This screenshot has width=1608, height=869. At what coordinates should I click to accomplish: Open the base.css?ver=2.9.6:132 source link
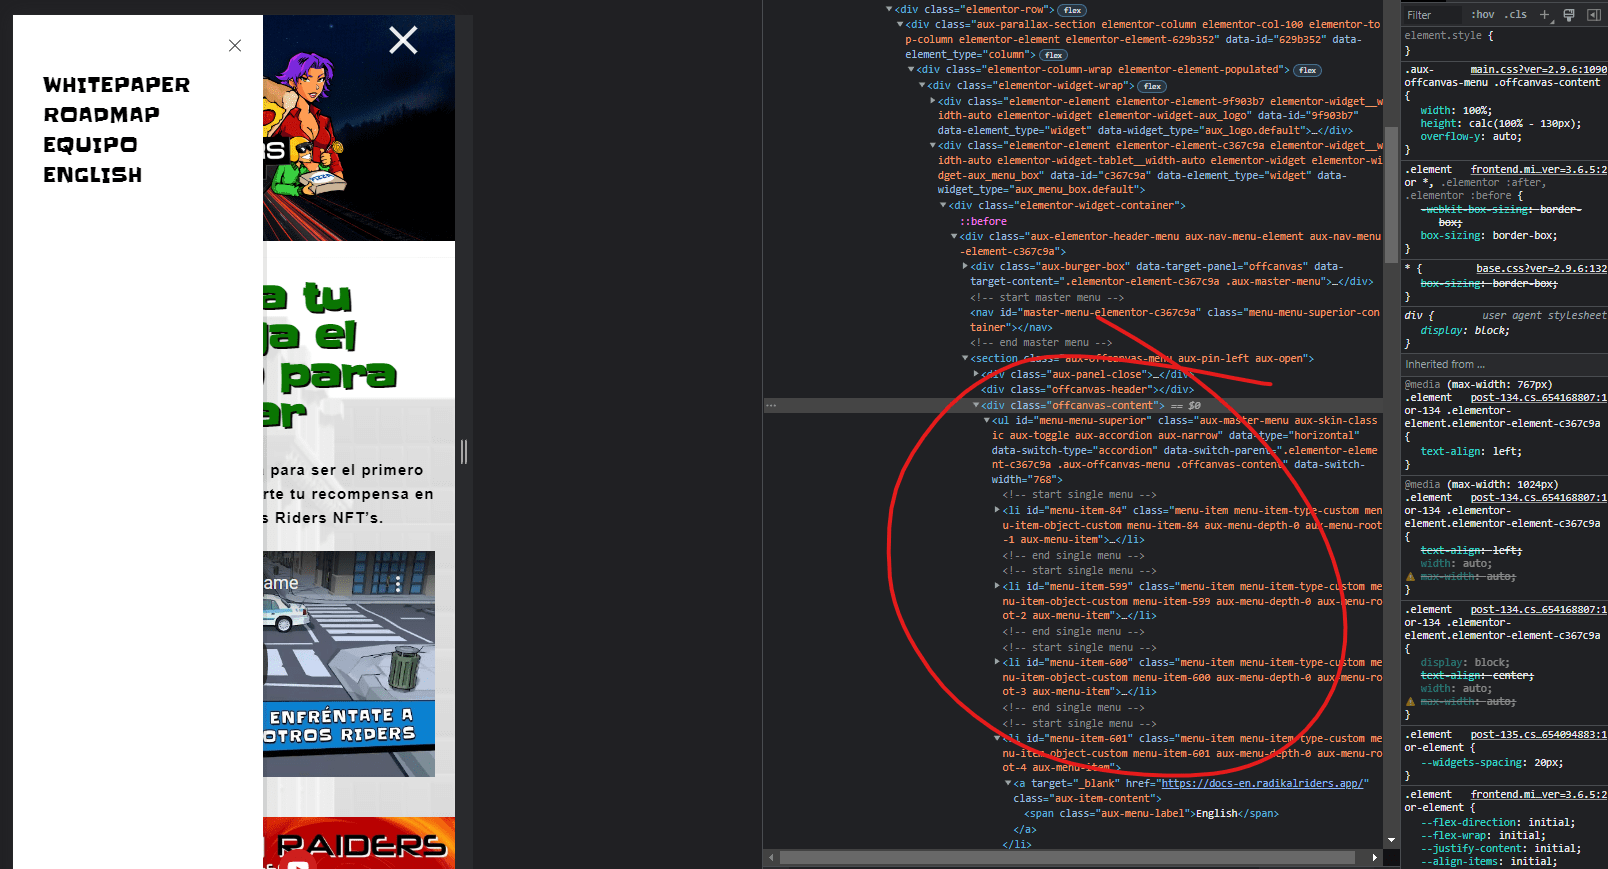click(x=1541, y=269)
